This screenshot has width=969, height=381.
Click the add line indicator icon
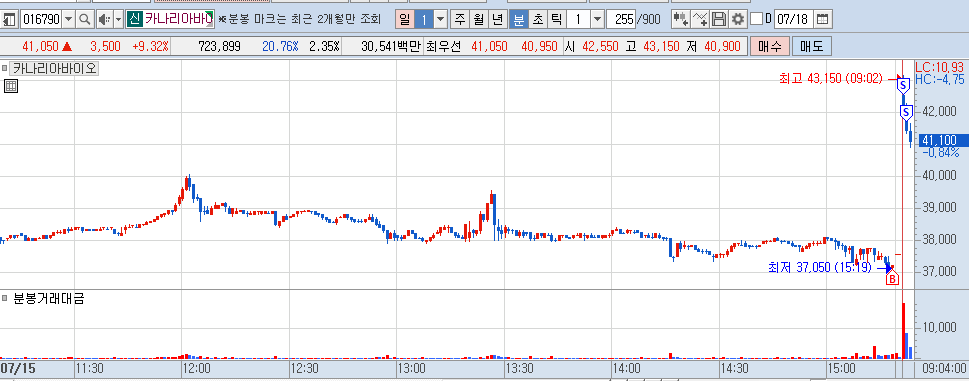[x=700, y=20]
